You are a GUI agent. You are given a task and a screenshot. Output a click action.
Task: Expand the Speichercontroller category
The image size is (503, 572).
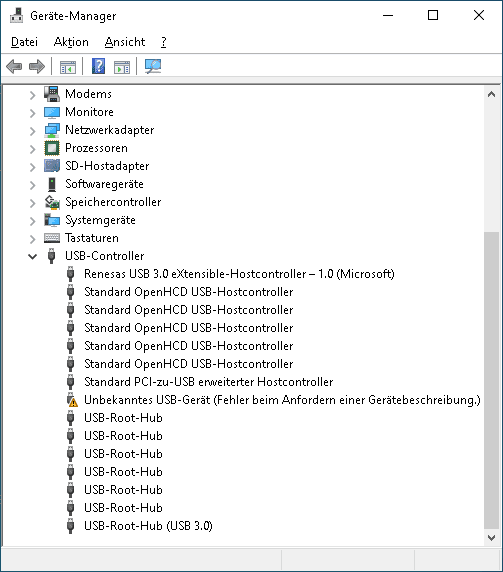point(32,203)
